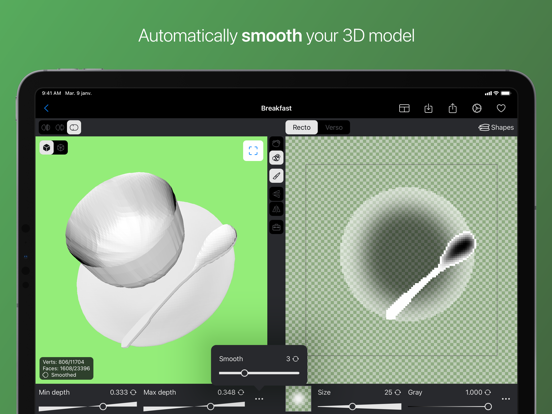The width and height of the screenshot is (552, 414).
Task: Tap the heart favorite icon
Action: pos(501,108)
